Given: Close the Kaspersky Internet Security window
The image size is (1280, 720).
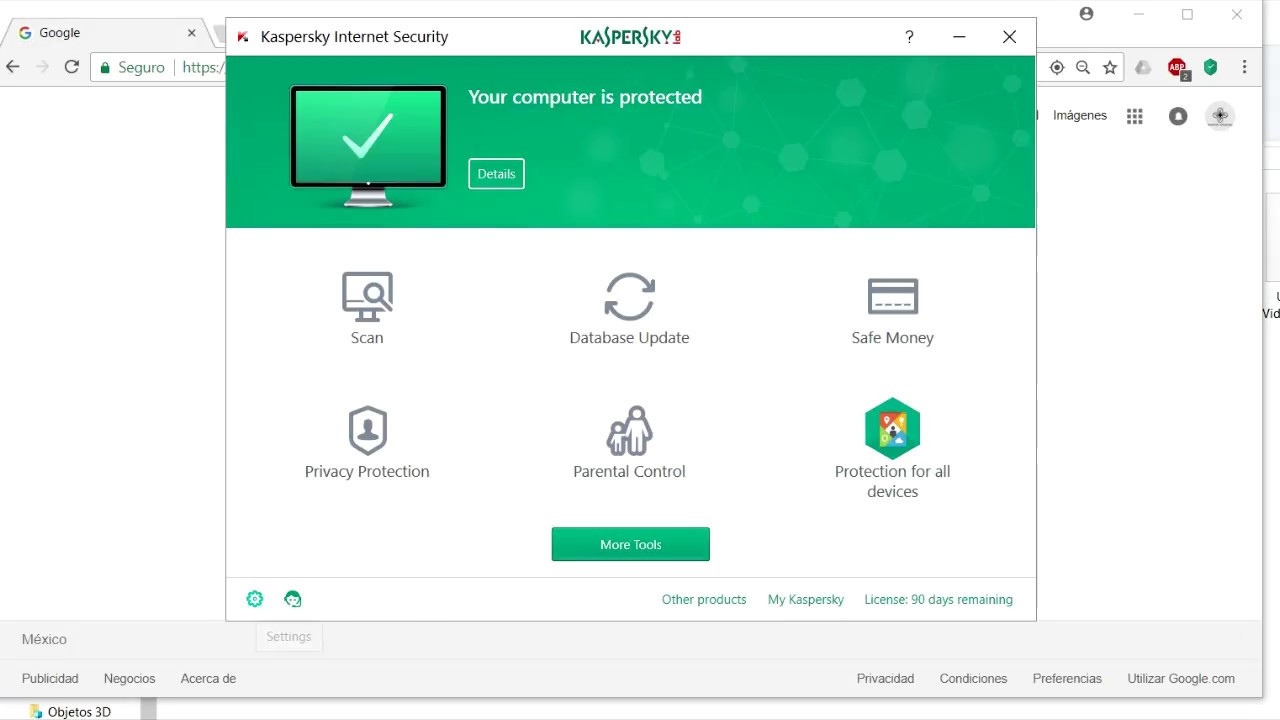Looking at the screenshot, I should point(1009,37).
